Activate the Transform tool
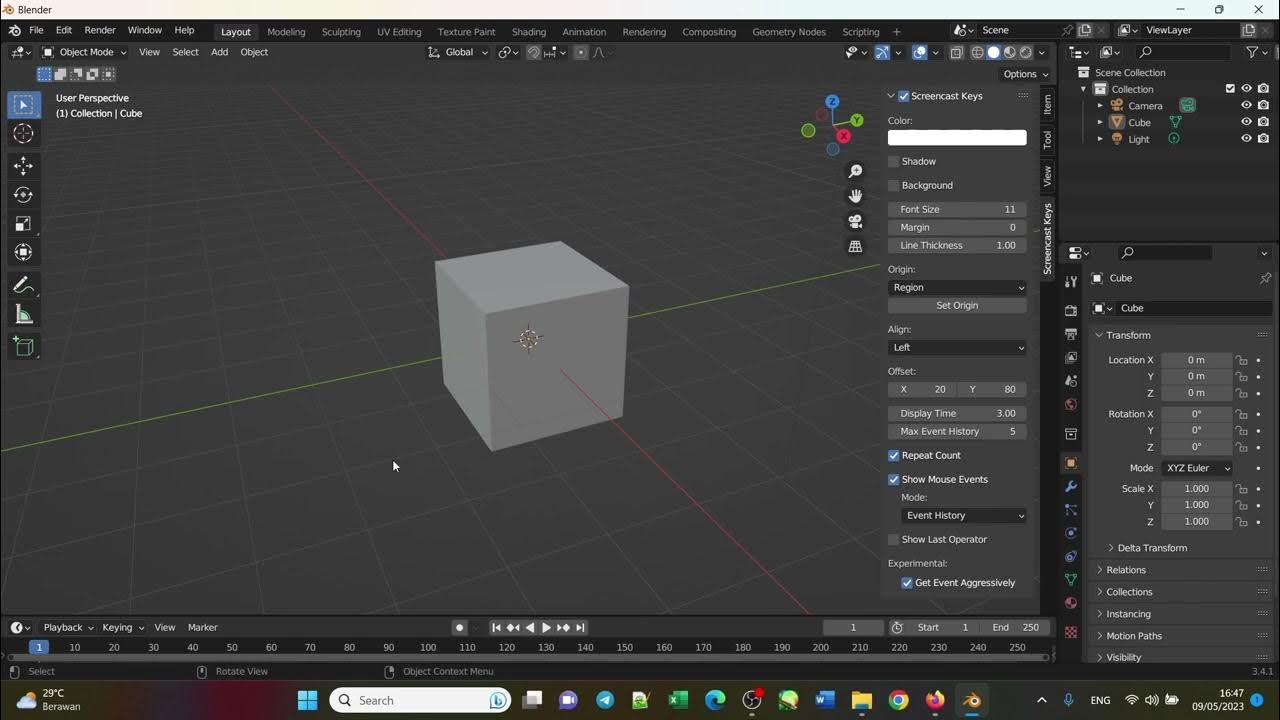The width and height of the screenshot is (1280, 720). pos(24,253)
